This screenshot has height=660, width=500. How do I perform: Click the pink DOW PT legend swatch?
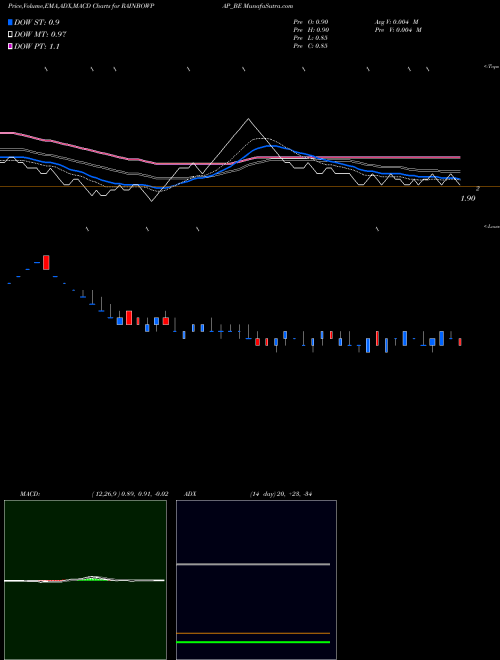[x=10, y=46]
